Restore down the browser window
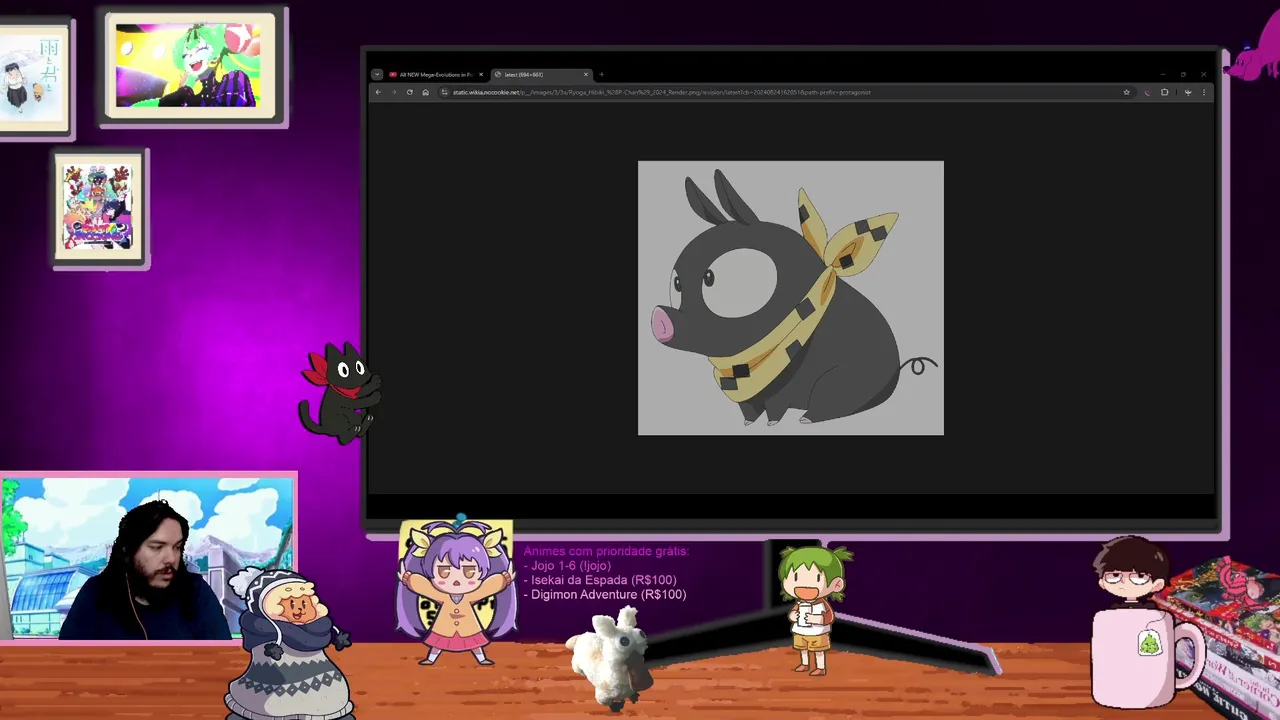This screenshot has height=720, width=1280. pos(1183,74)
